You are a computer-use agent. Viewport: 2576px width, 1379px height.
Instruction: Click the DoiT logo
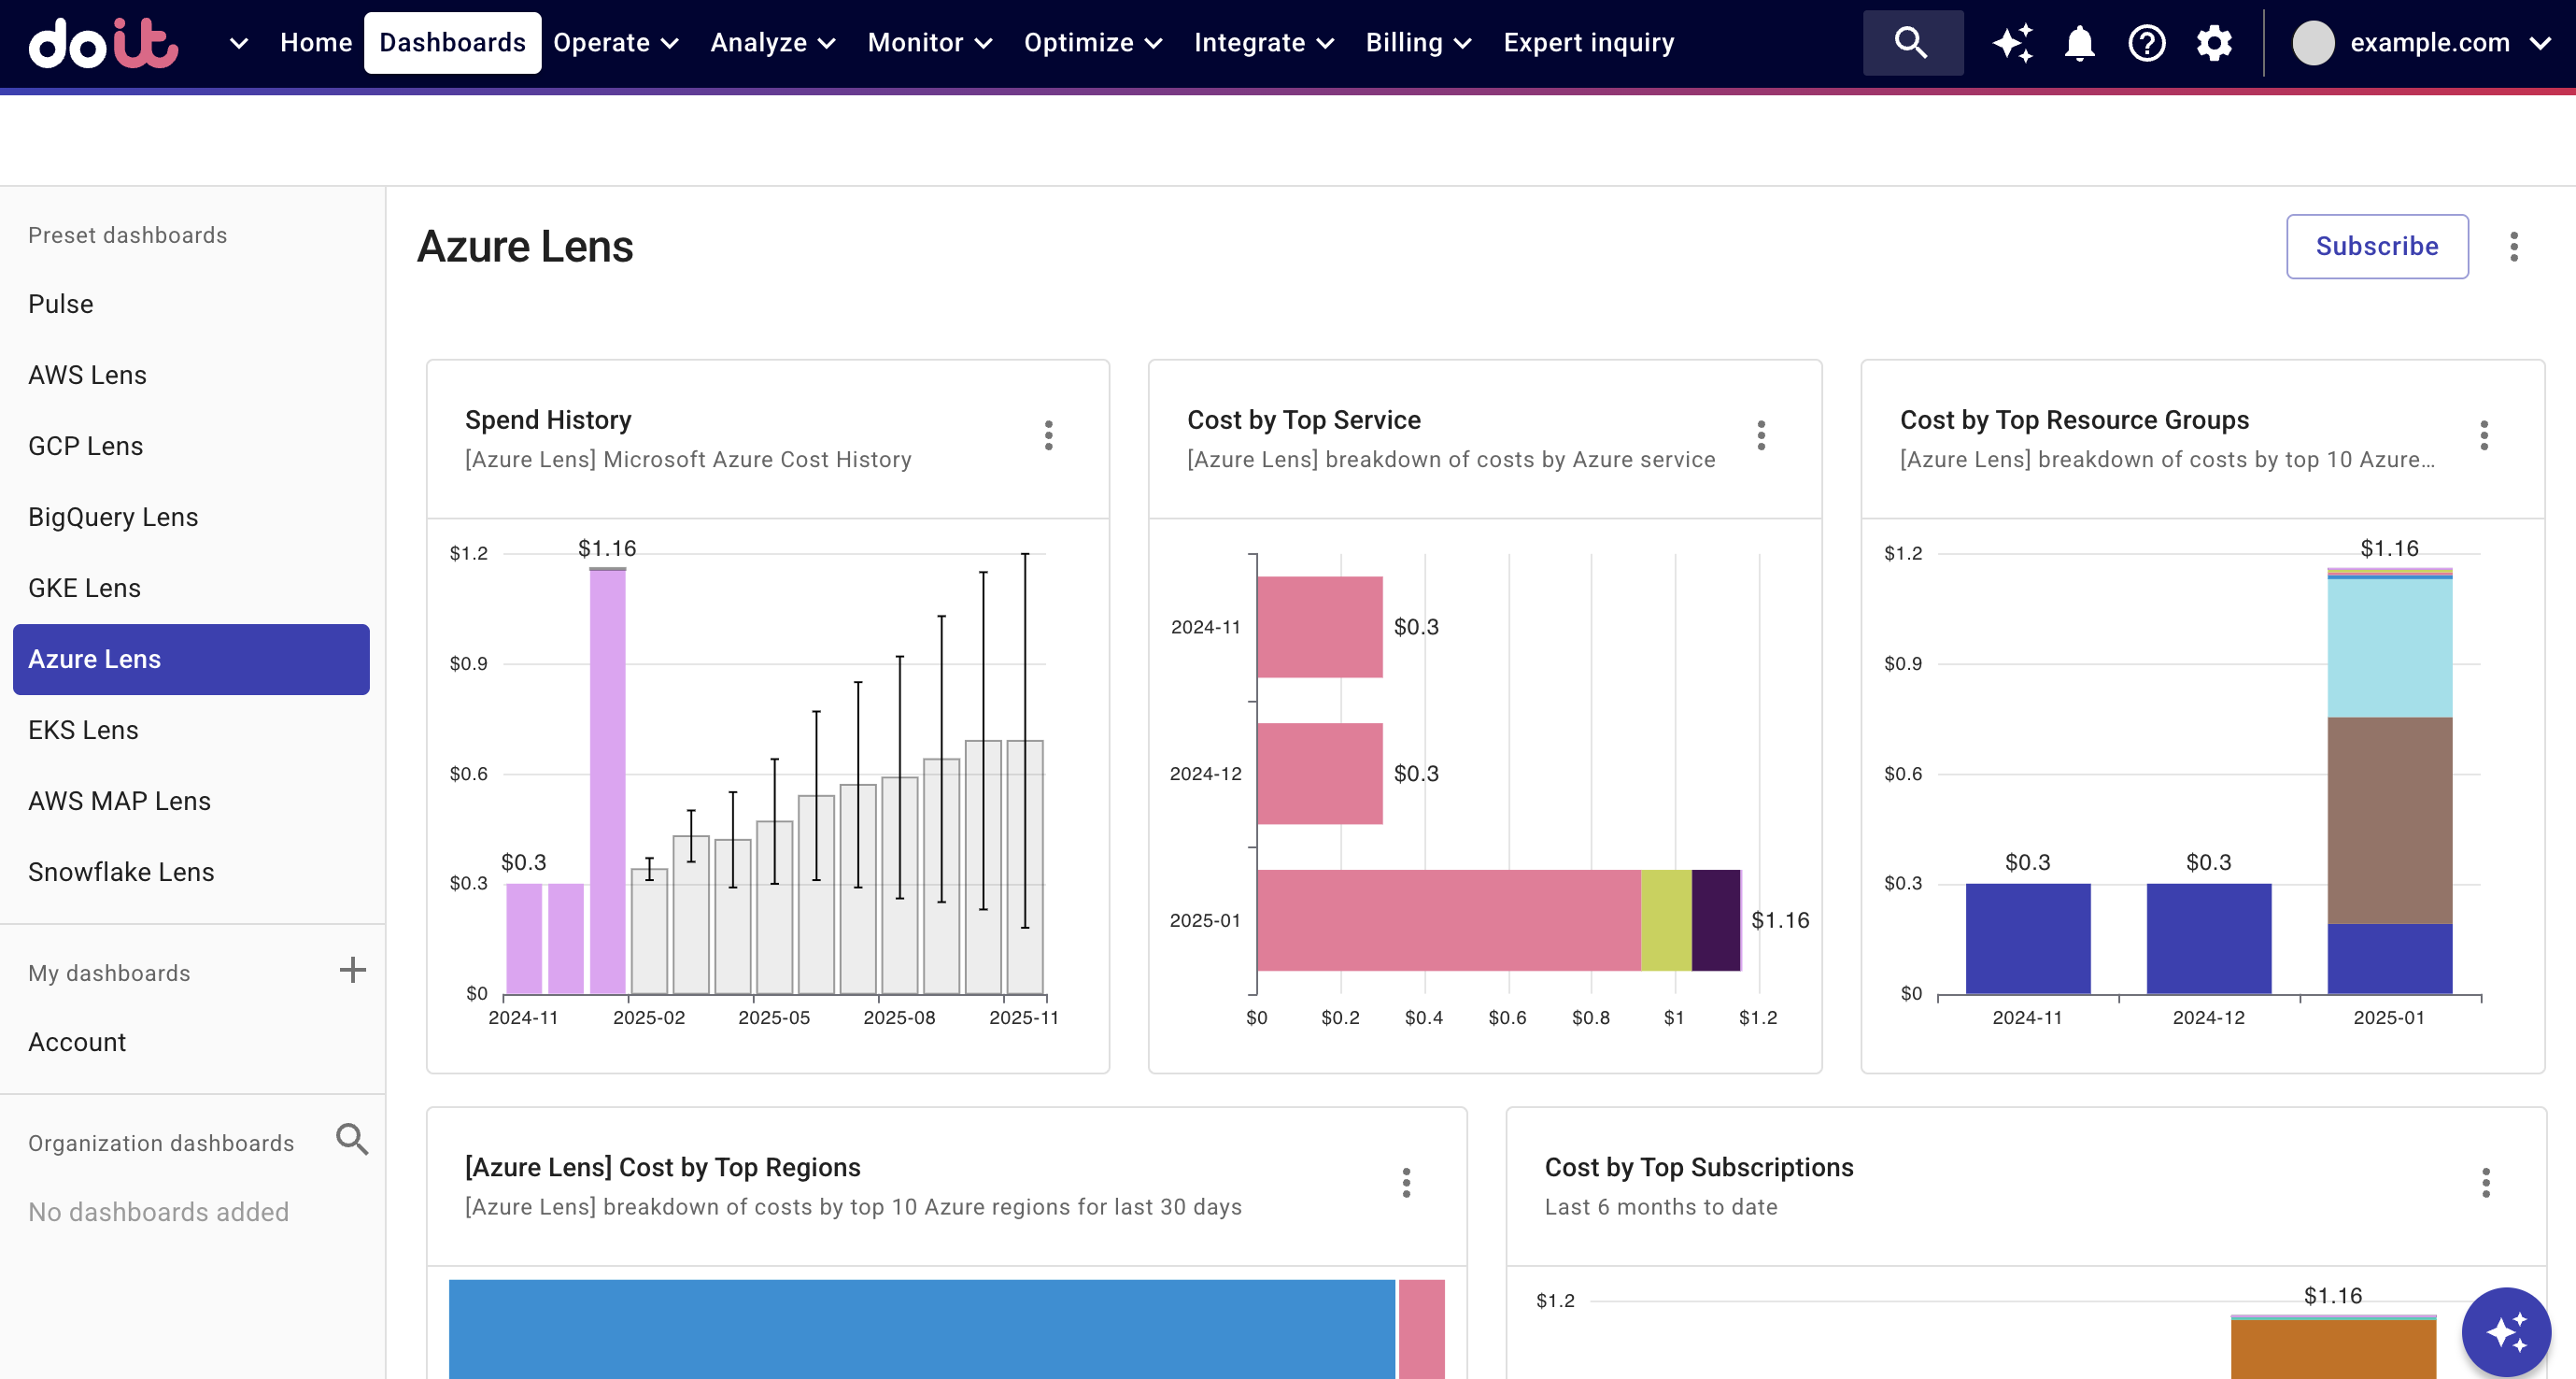(x=103, y=43)
